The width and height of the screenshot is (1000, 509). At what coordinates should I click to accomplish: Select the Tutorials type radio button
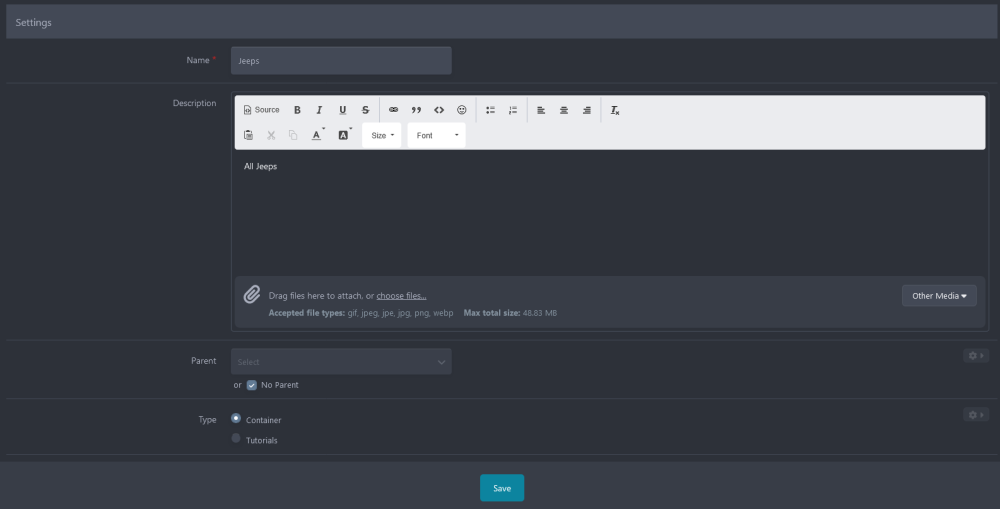pyautogui.click(x=236, y=439)
